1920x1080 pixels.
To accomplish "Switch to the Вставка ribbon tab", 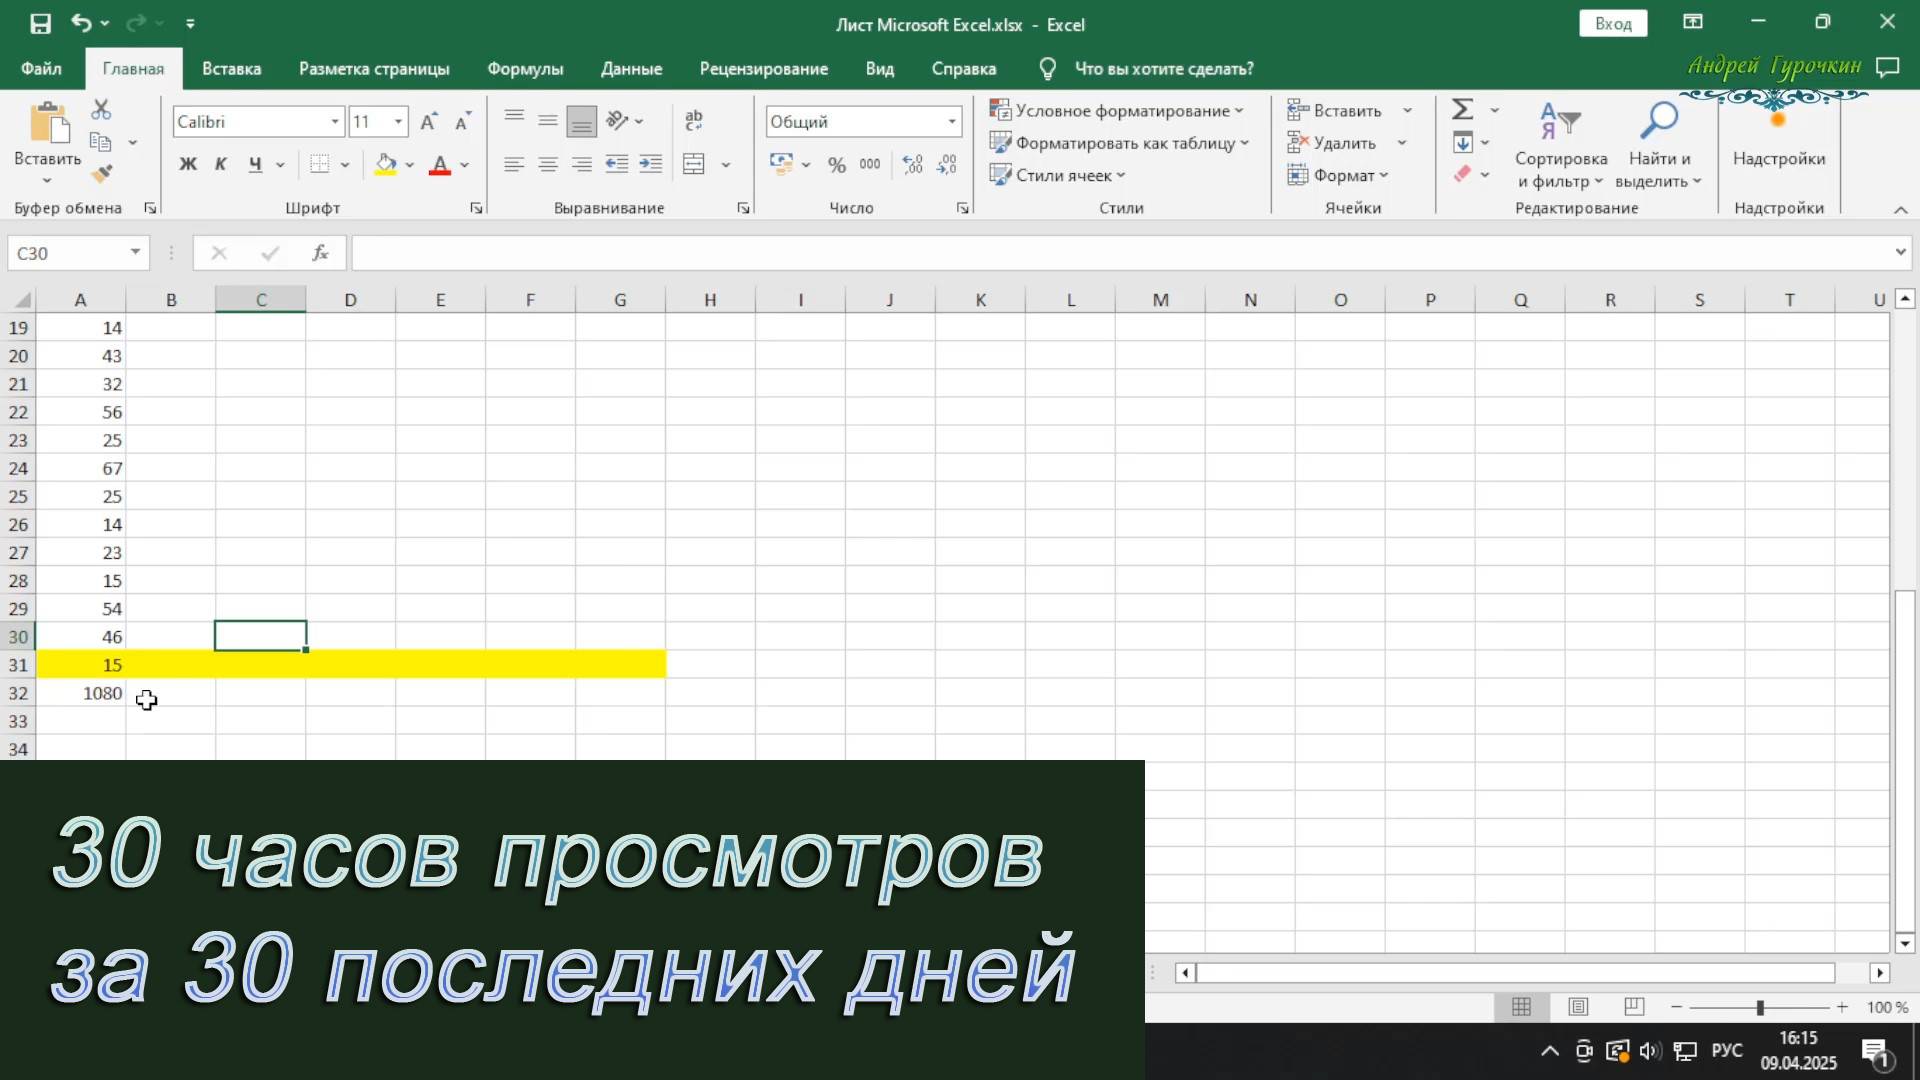I will [231, 69].
